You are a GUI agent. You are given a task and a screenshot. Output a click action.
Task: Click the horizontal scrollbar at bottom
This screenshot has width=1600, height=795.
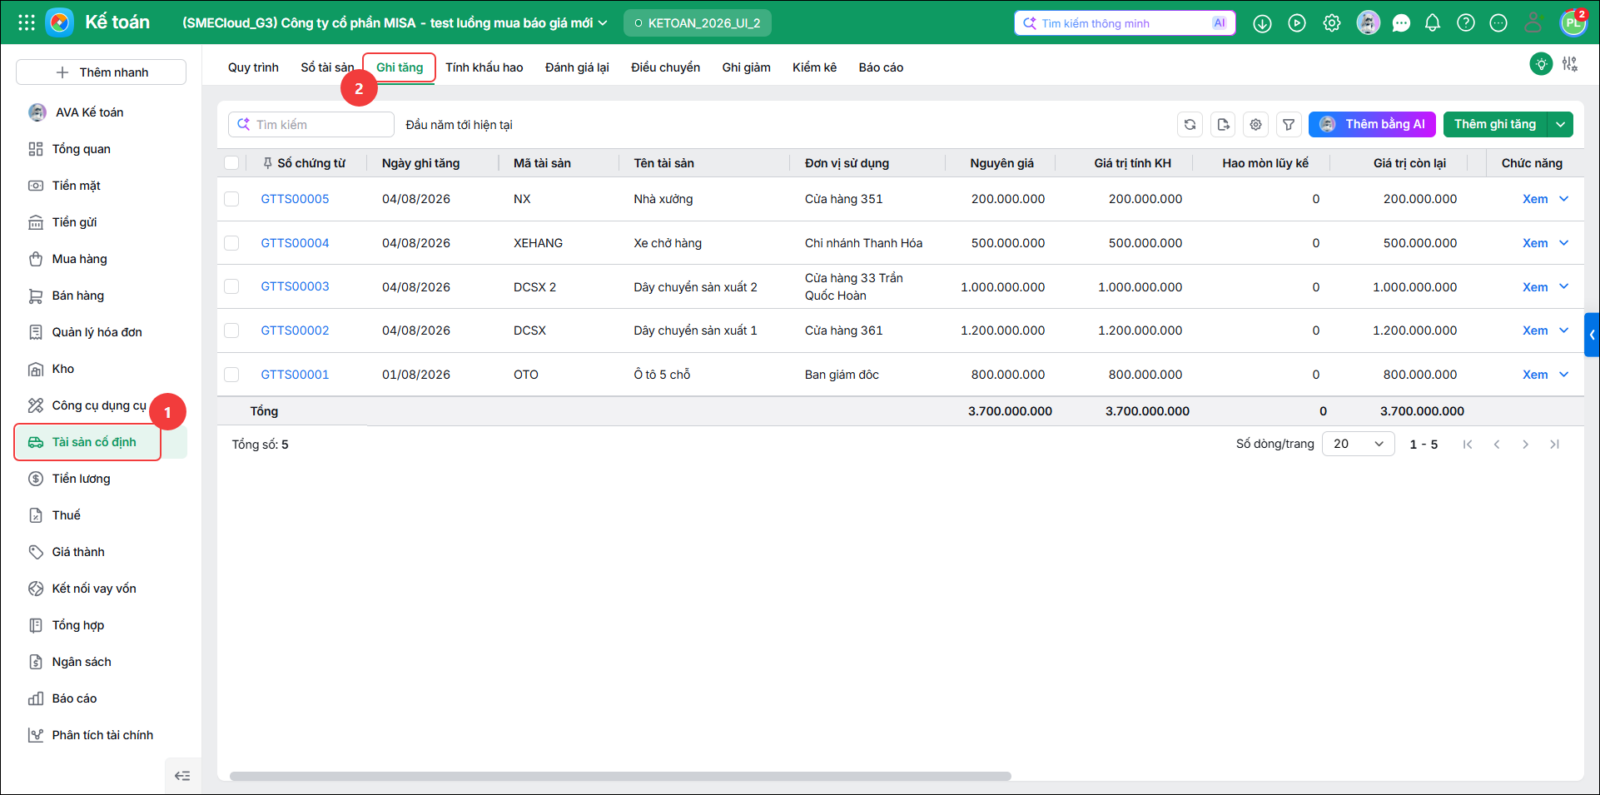pyautogui.click(x=620, y=776)
